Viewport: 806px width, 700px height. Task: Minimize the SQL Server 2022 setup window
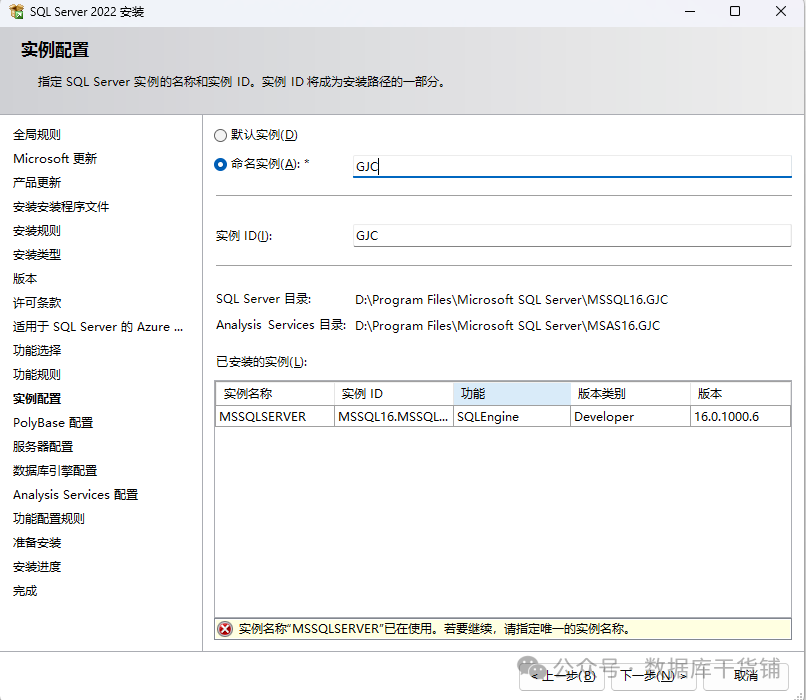point(690,11)
